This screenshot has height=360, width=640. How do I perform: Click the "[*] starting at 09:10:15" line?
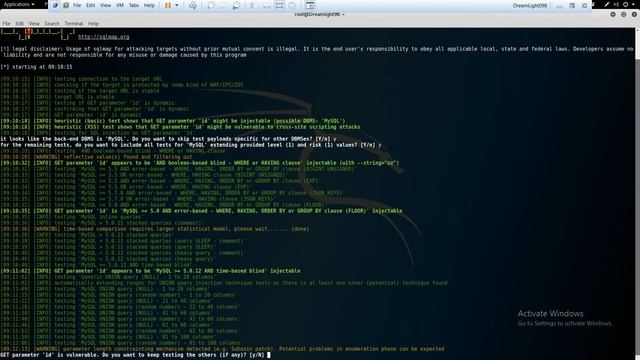36,67
